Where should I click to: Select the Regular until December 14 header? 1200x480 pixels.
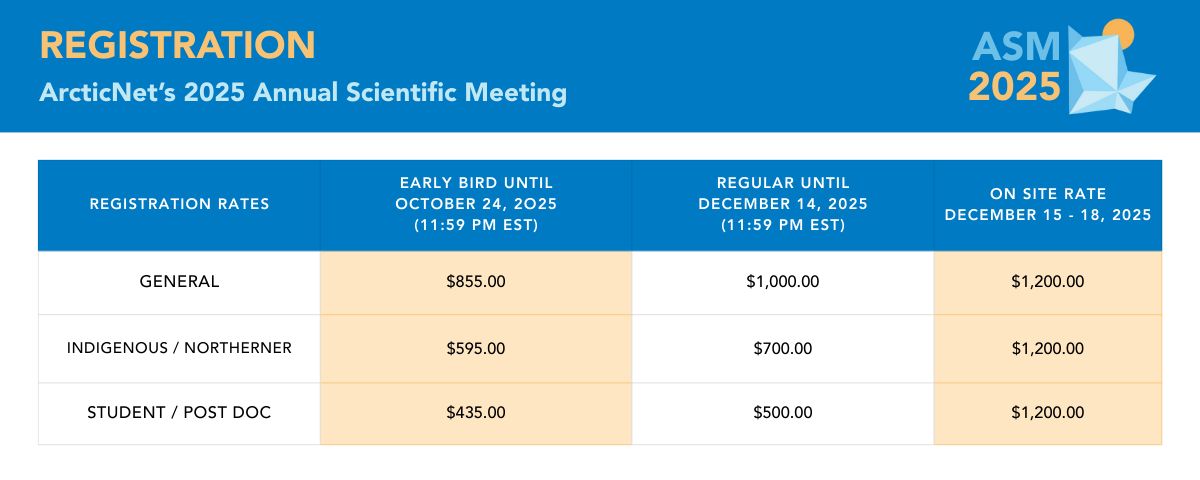coord(783,204)
